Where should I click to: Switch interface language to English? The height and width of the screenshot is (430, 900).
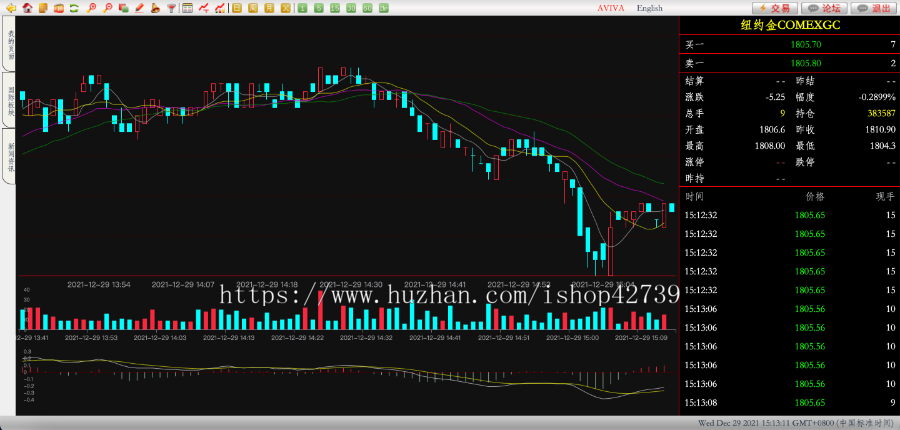click(649, 8)
